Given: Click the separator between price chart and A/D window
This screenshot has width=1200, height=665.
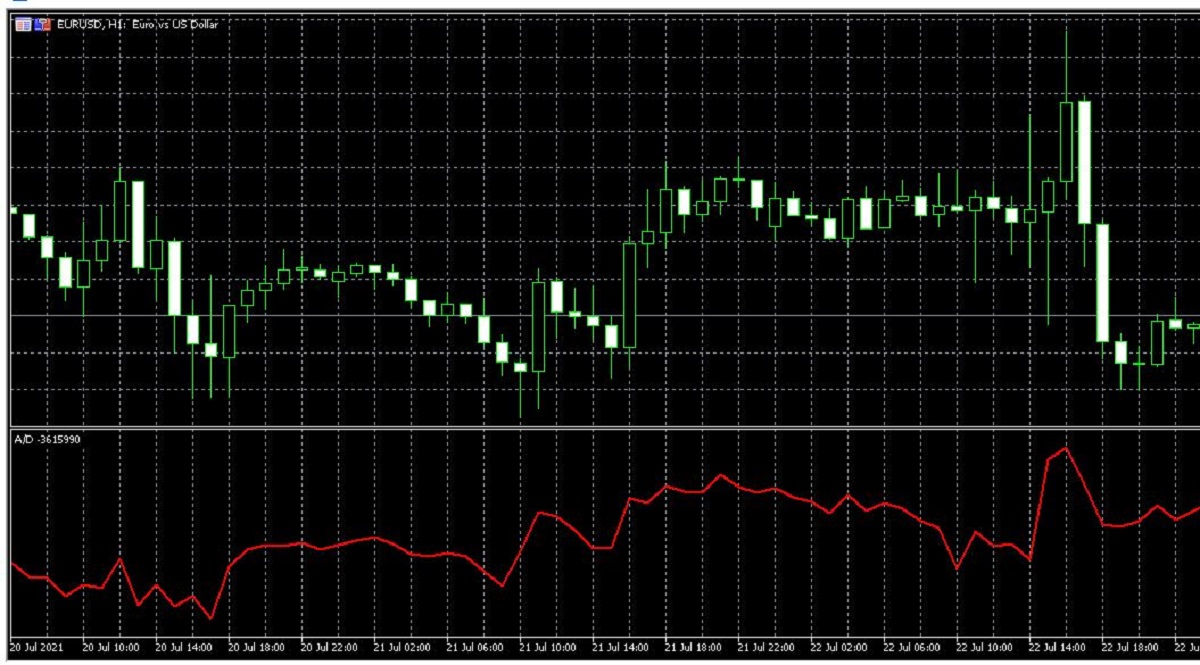Looking at the screenshot, I should (x=600, y=428).
